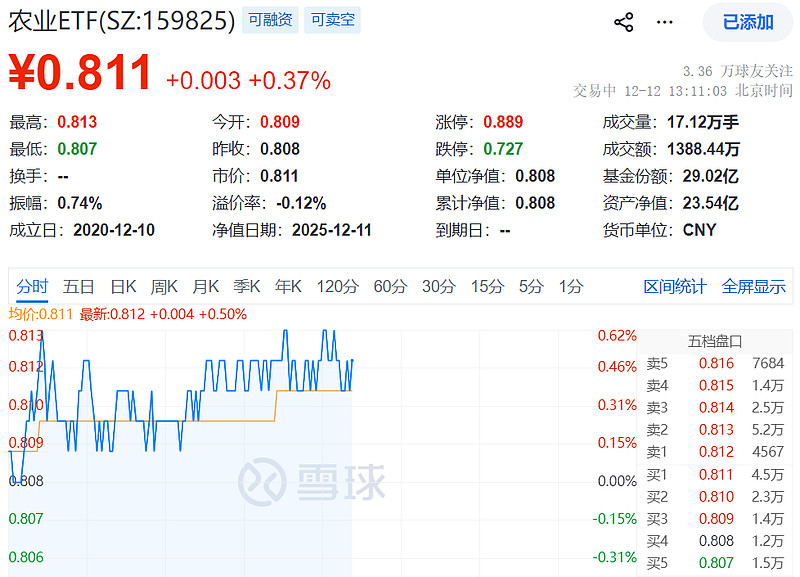The width and height of the screenshot is (800, 577).
Task: Click the +0.37% percent change
Action: (290, 81)
